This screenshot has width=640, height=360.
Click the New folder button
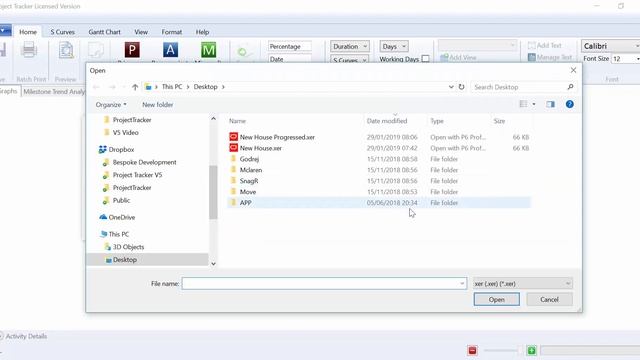pyautogui.click(x=158, y=104)
